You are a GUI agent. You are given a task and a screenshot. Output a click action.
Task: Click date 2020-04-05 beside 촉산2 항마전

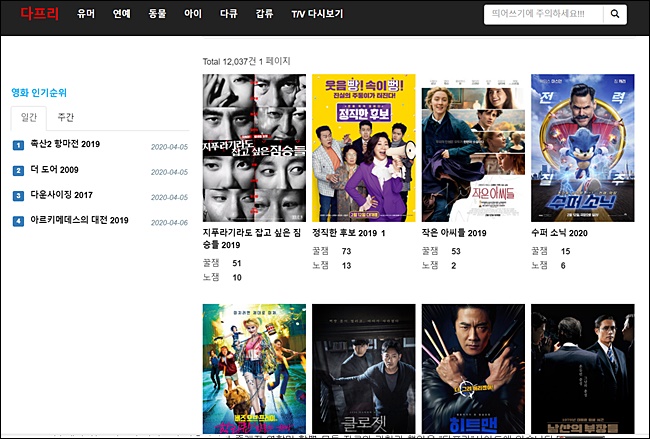tap(169, 147)
